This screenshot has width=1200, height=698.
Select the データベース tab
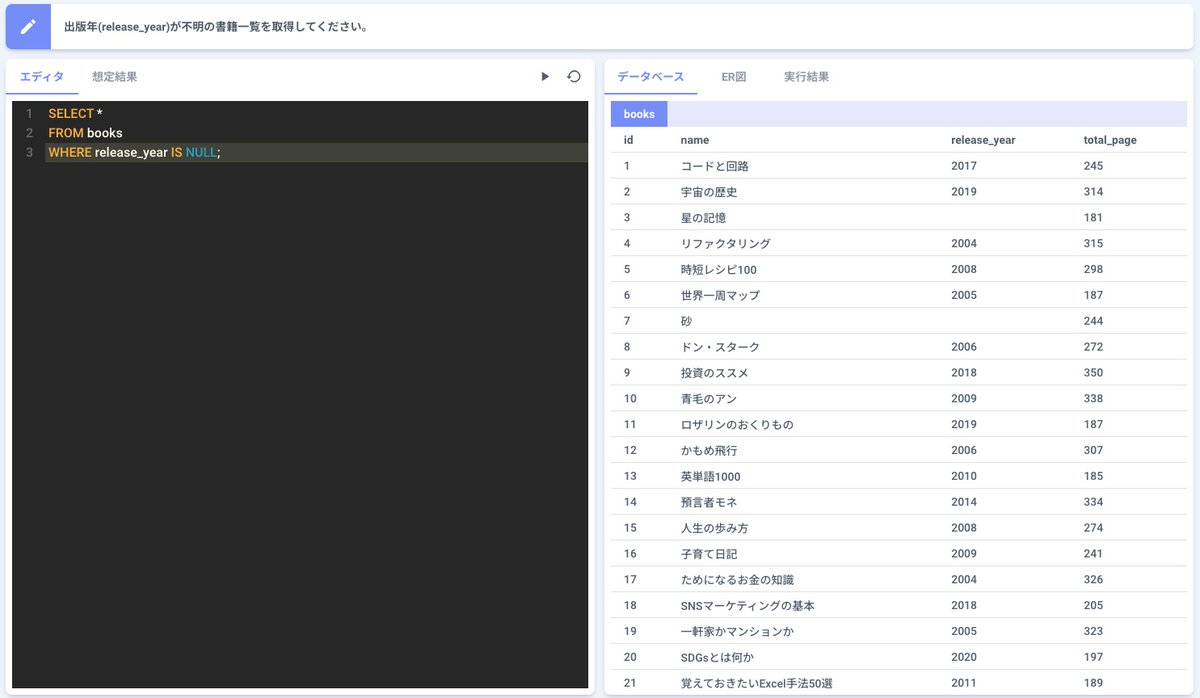tap(651, 77)
